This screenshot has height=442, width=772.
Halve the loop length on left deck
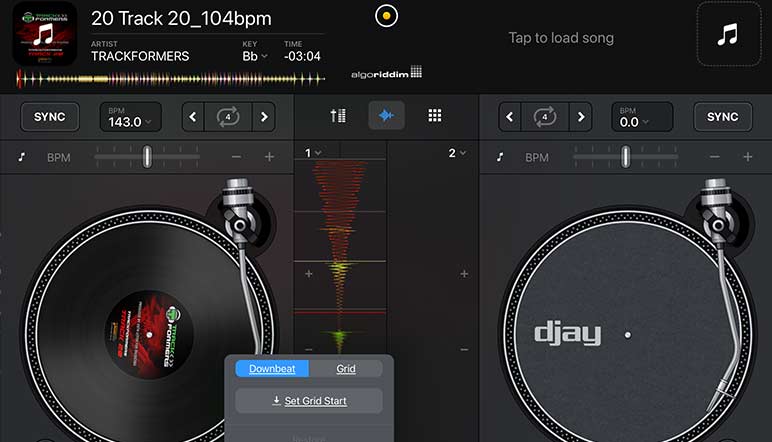[x=193, y=117]
